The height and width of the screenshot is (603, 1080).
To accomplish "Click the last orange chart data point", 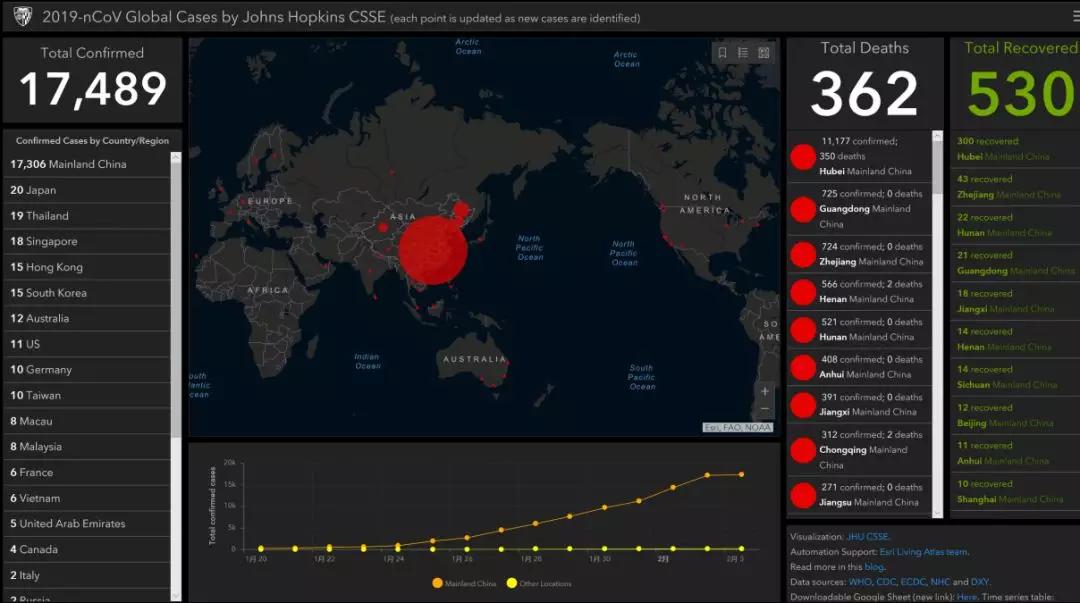I will pyautogui.click(x=741, y=474).
